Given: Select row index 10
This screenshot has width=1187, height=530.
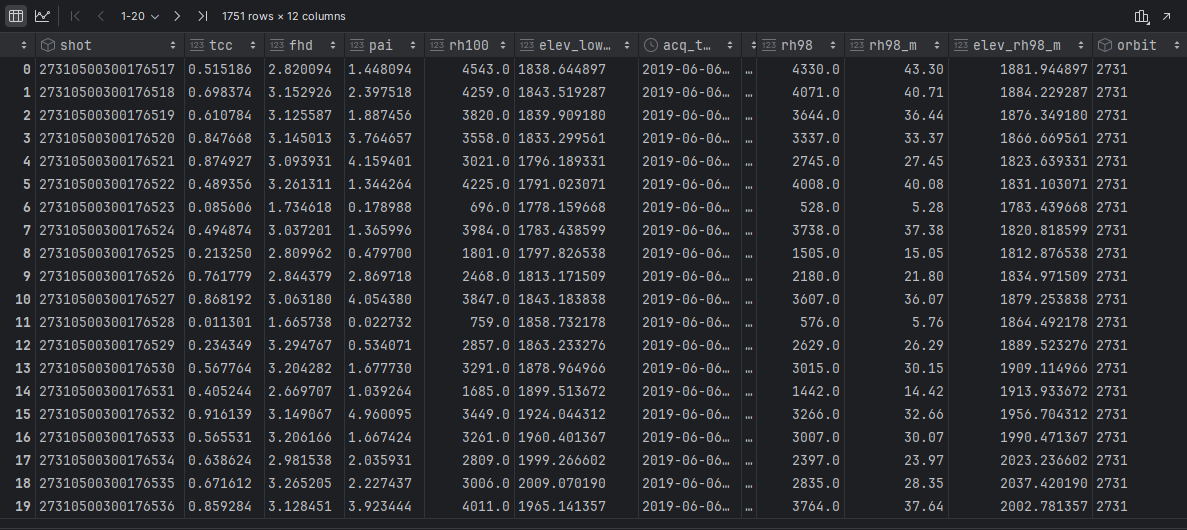Looking at the screenshot, I should click(23, 299).
